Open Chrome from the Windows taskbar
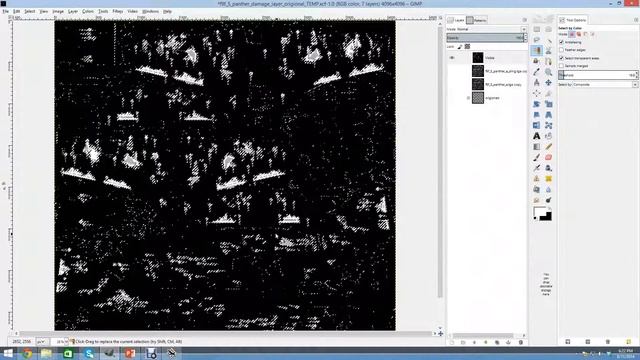The image size is (640, 360). pos(27,353)
